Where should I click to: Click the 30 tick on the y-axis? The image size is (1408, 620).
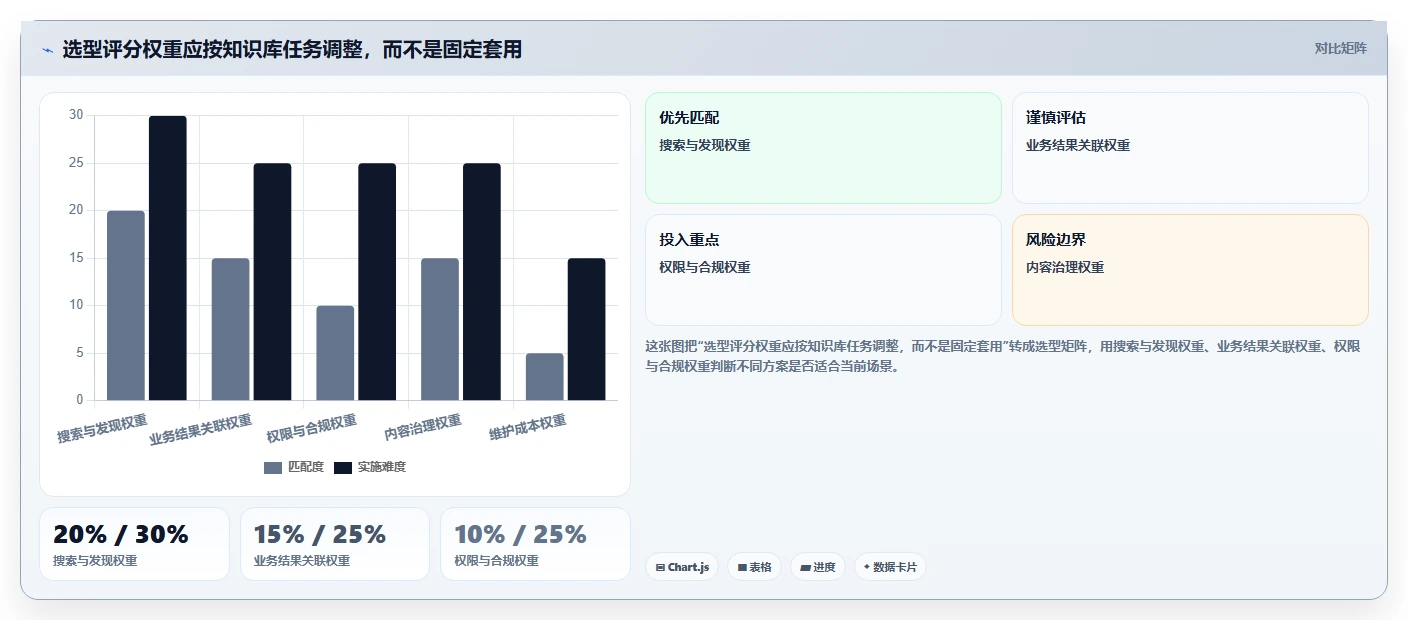[77, 115]
